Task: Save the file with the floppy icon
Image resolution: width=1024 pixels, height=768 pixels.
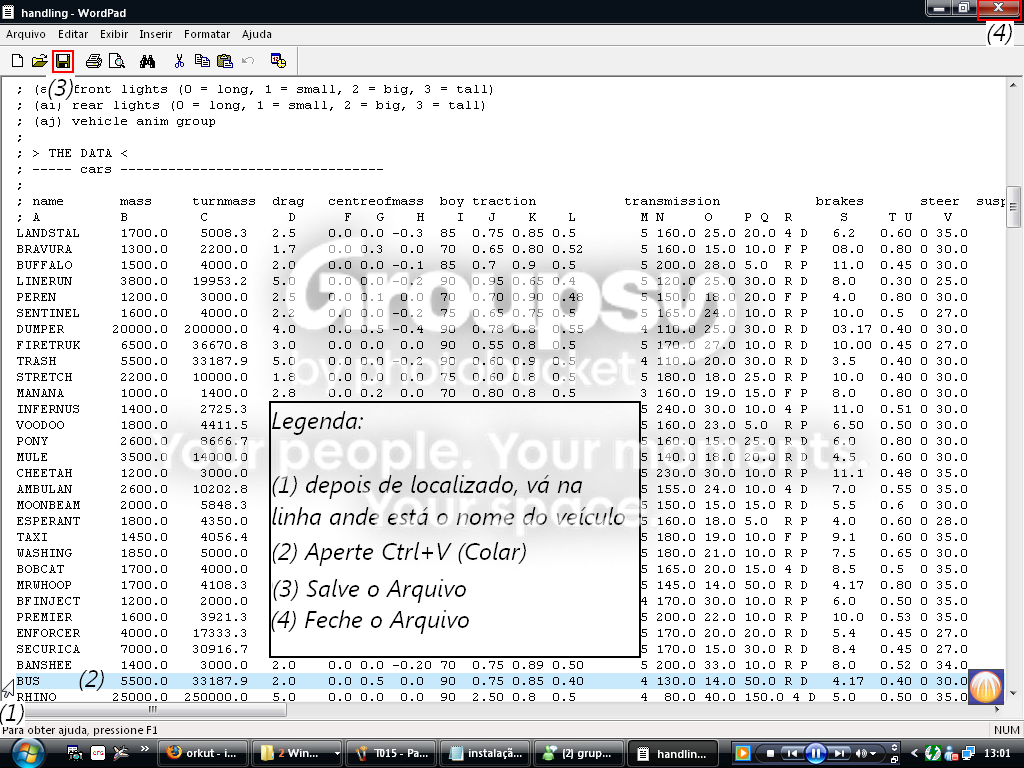Action: point(63,61)
